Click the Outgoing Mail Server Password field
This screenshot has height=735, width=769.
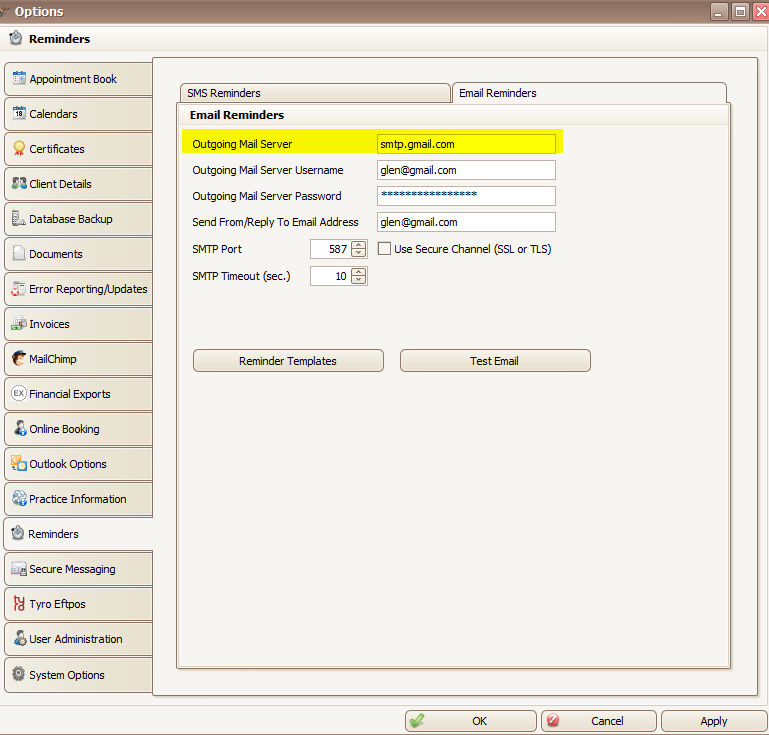click(466, 196)
